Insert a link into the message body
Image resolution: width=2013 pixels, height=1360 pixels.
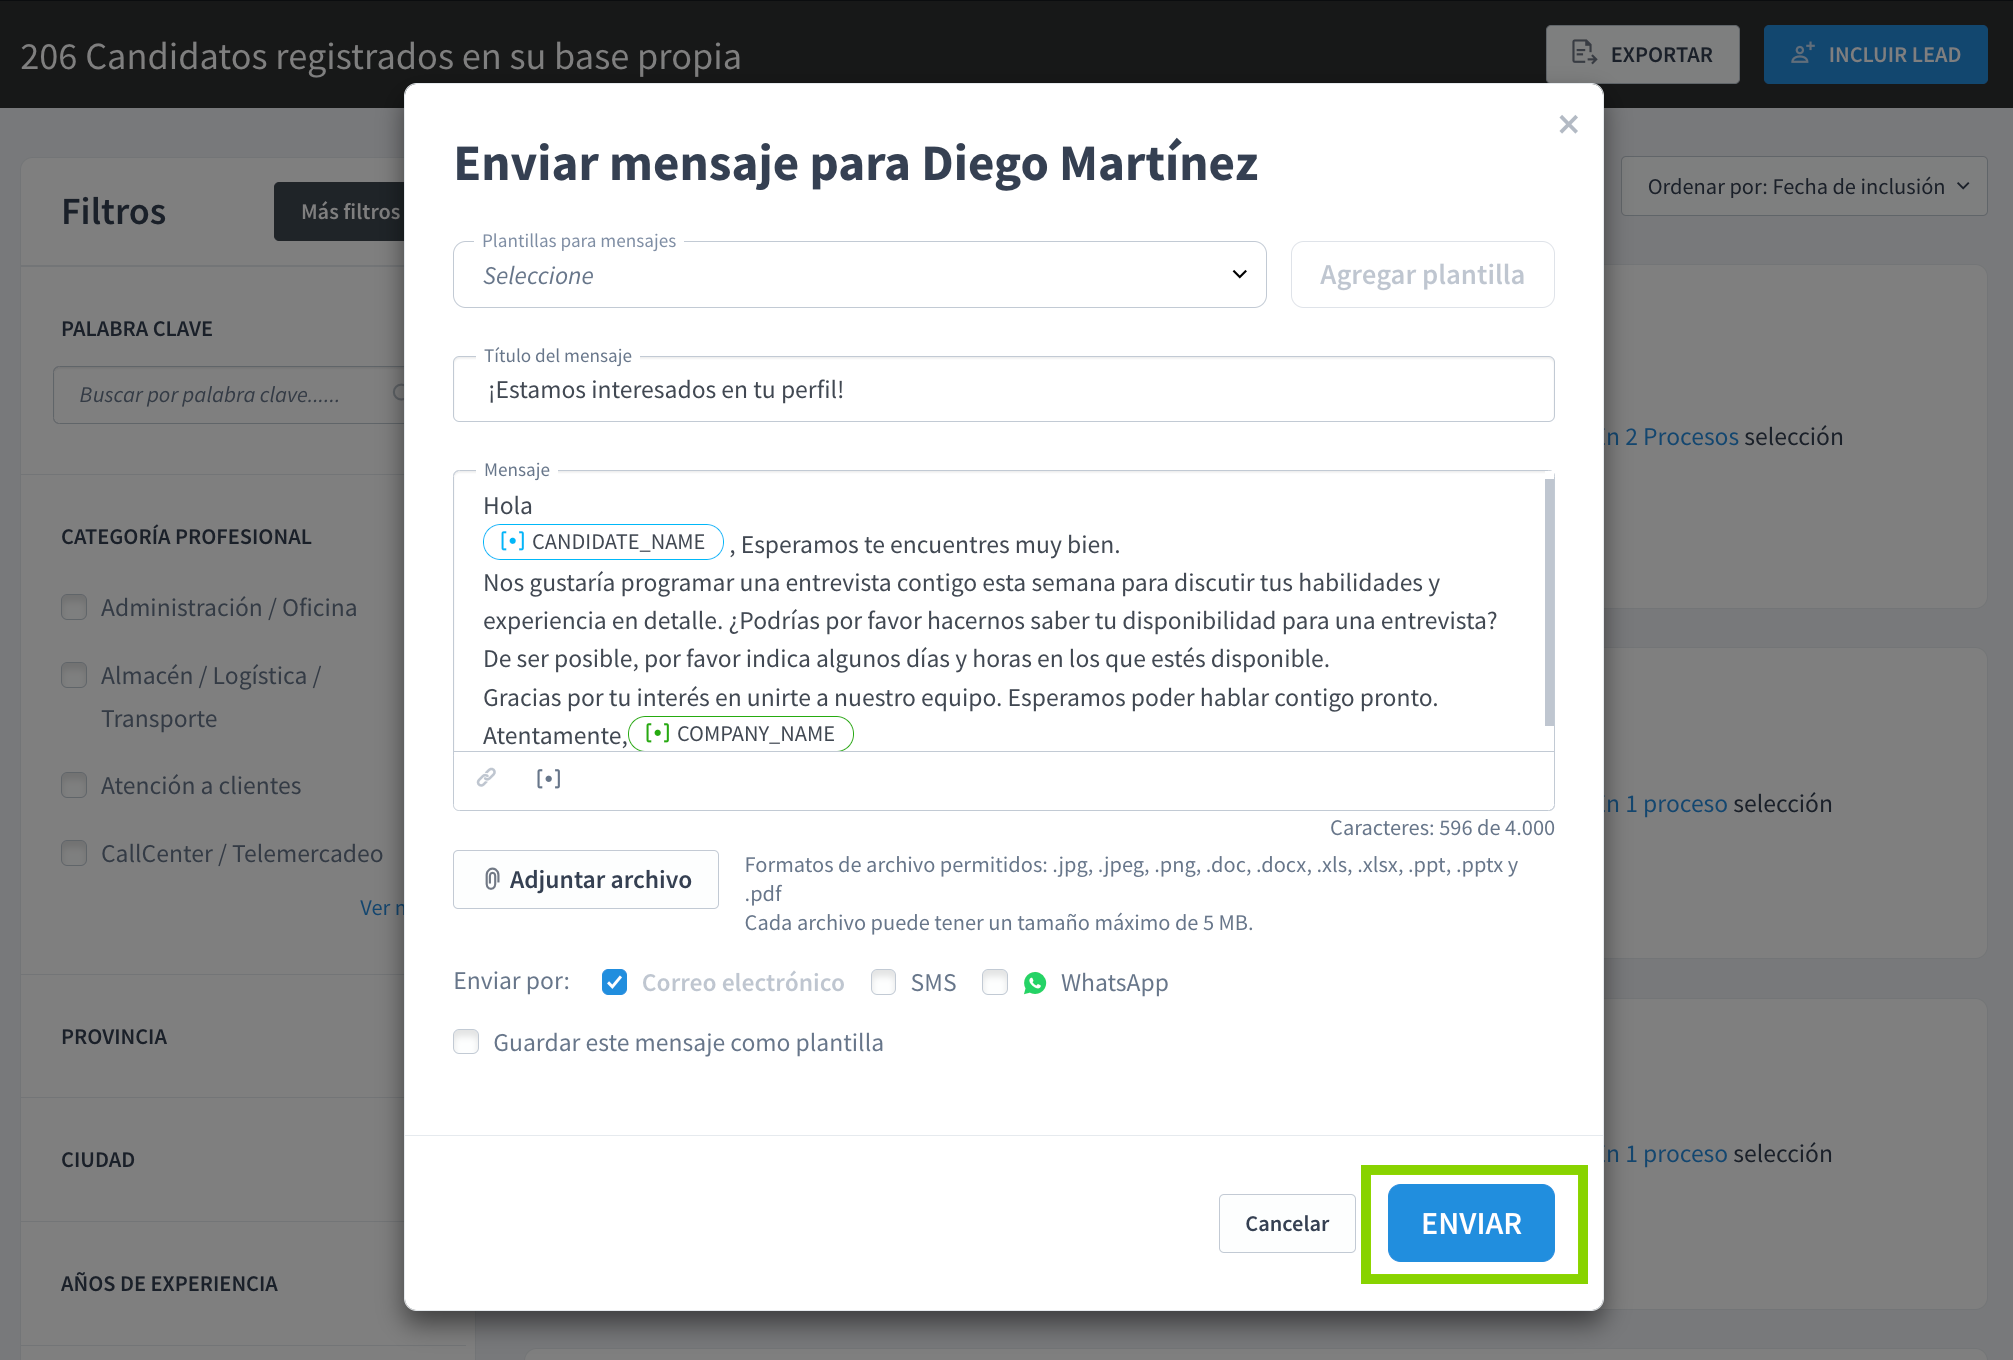[487, 779]
